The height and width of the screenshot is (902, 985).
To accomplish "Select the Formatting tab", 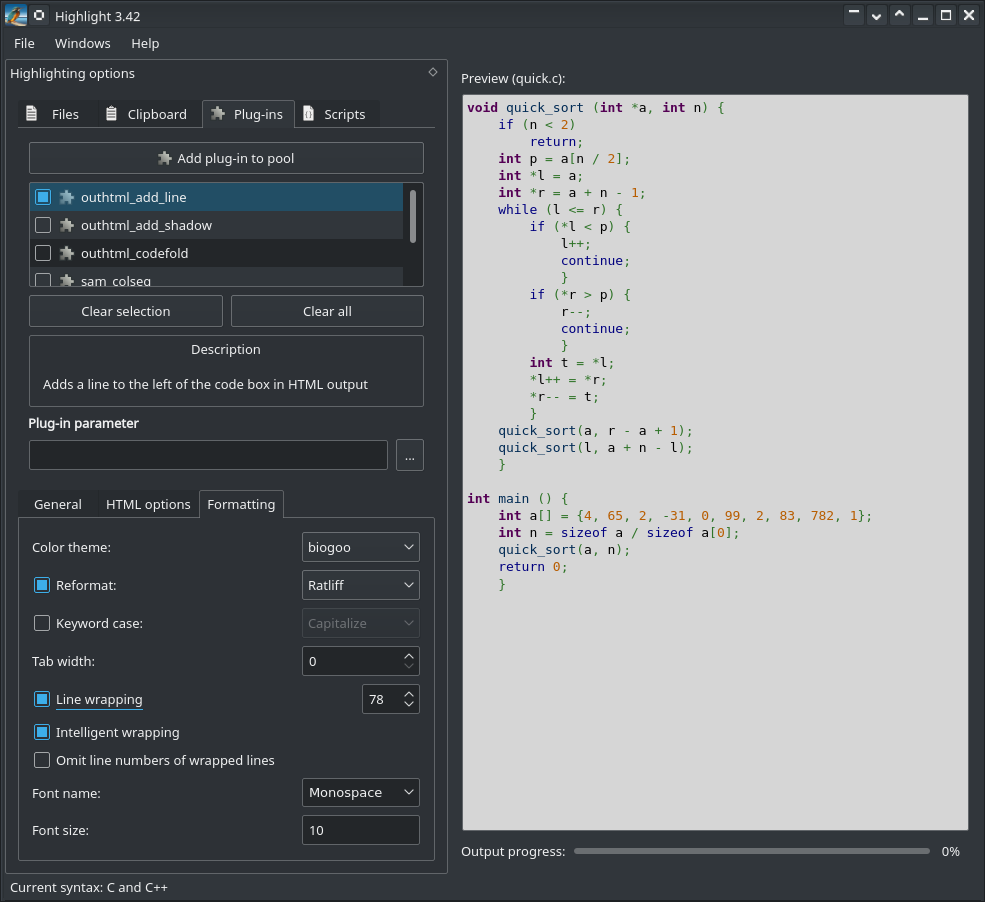I will click(x=241, y=504).
